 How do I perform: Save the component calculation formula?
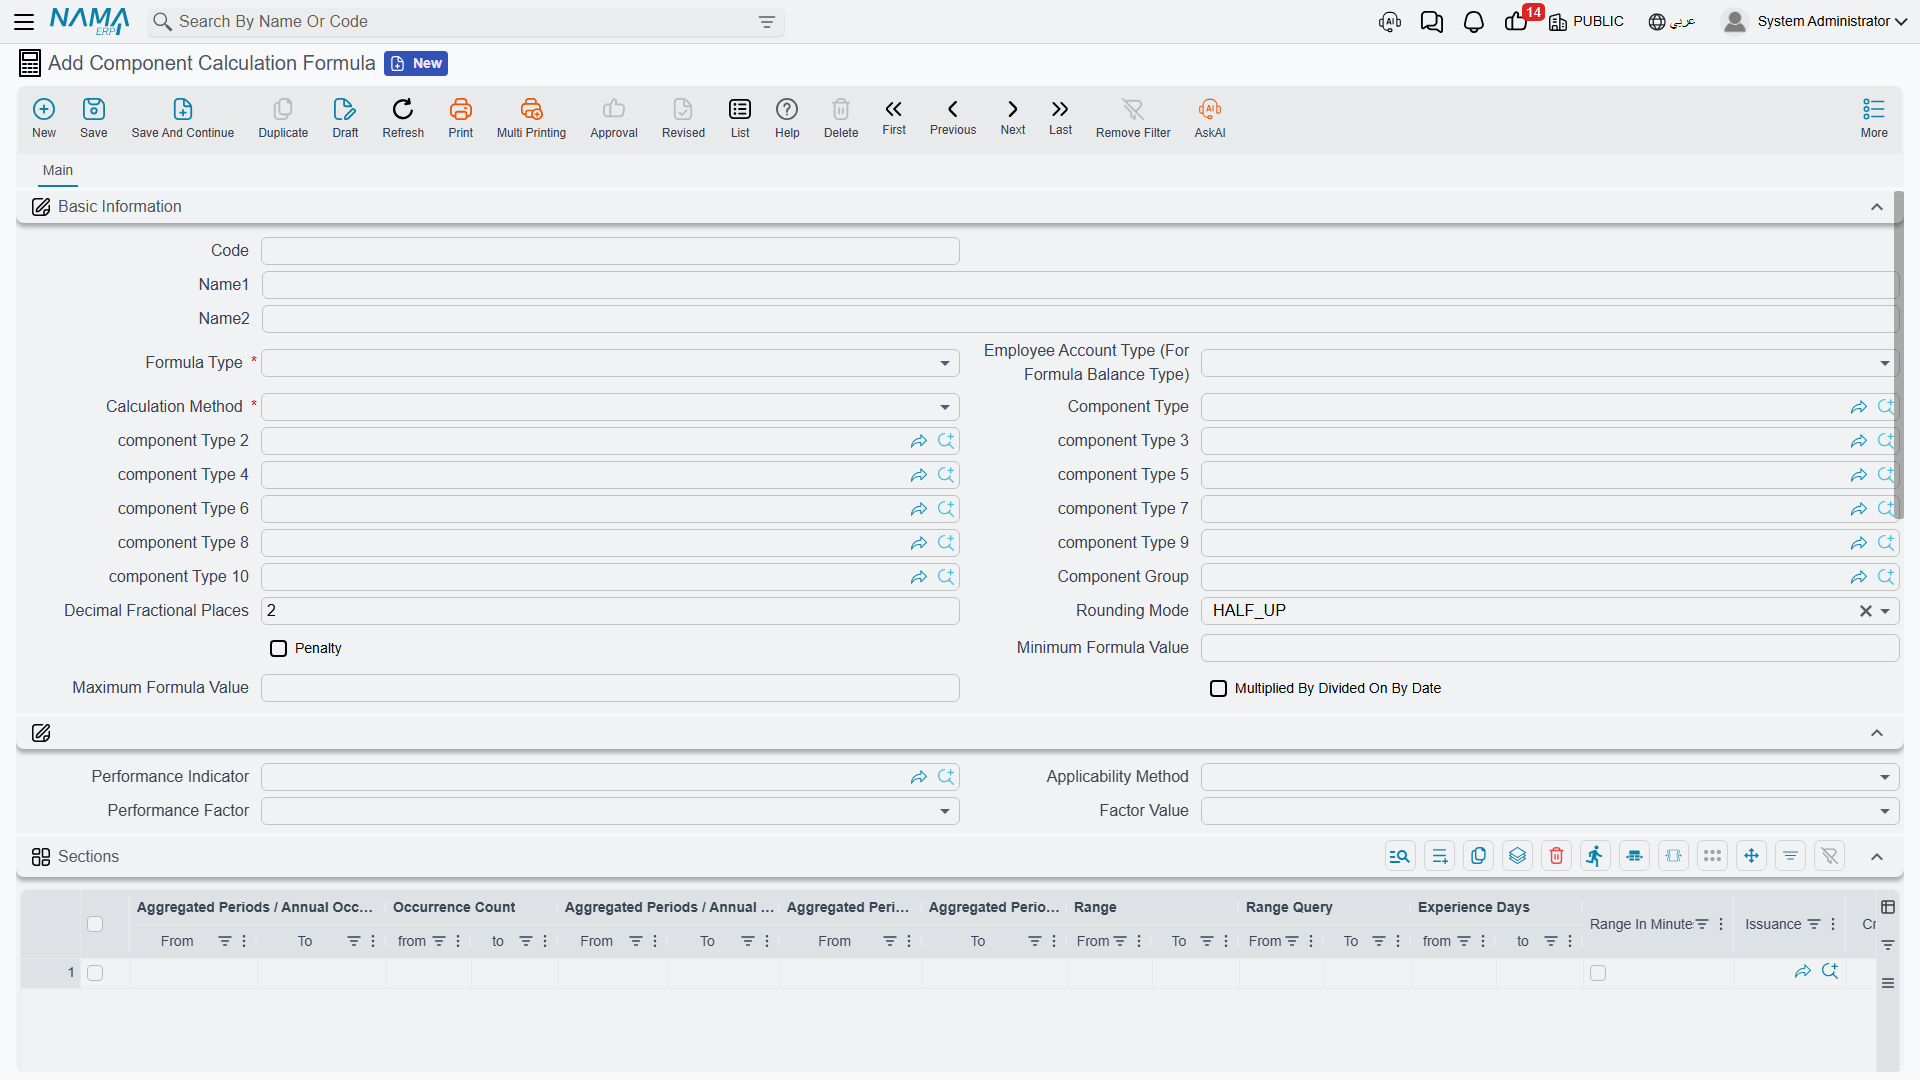[x=94, y=118]
